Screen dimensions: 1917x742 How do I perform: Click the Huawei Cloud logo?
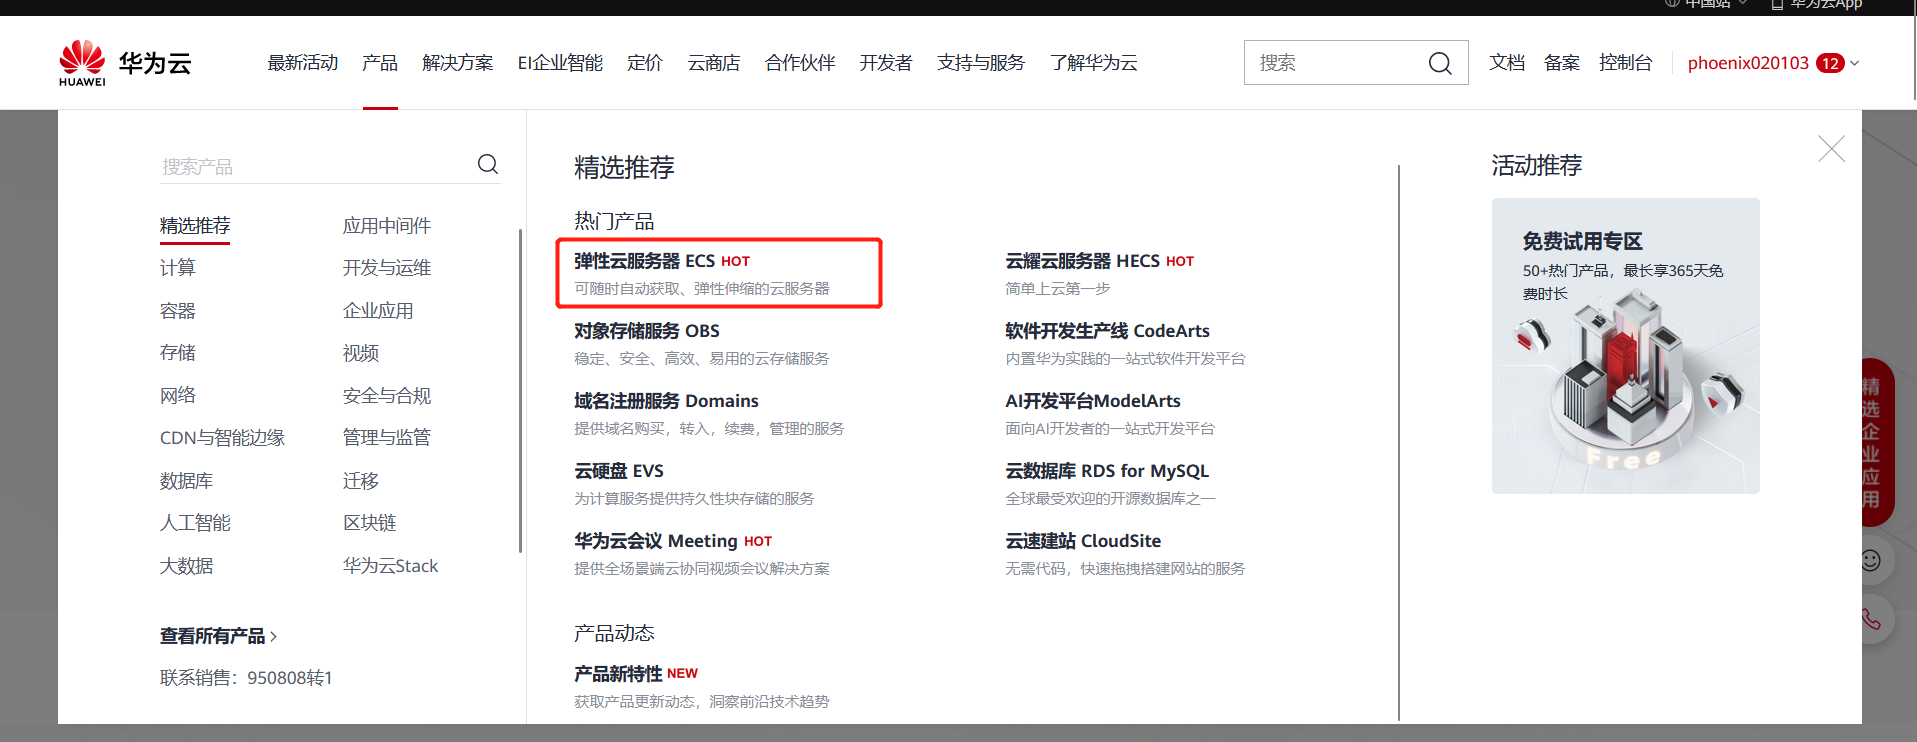click(125, 63)
